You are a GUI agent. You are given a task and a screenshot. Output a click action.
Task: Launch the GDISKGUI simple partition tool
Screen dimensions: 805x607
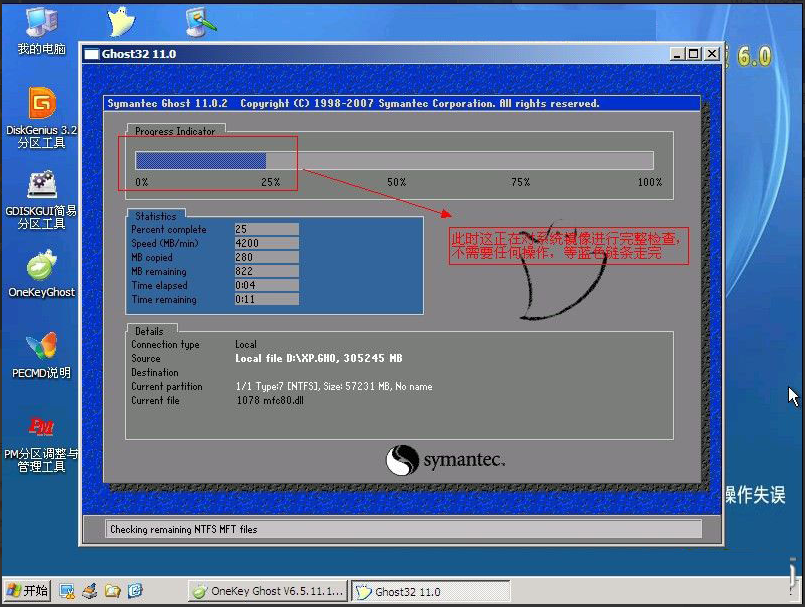[x=41, y=186]
